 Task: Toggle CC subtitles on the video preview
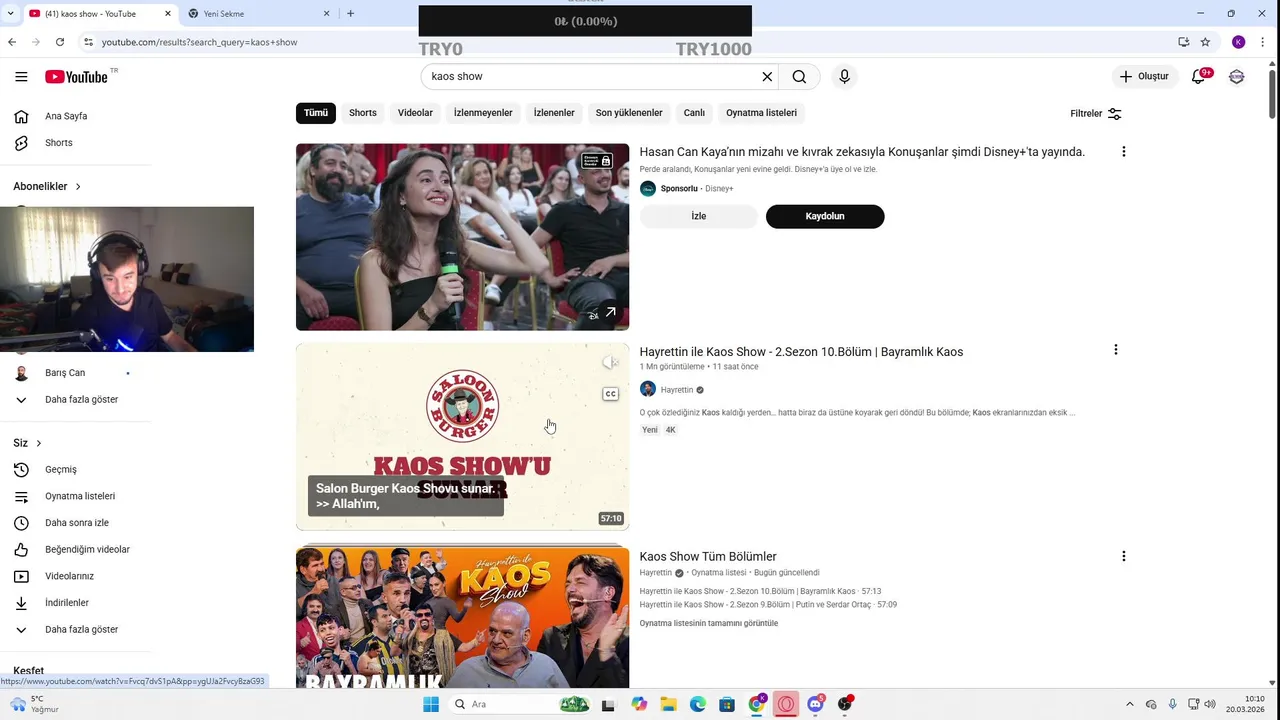[x=610, y=394]
